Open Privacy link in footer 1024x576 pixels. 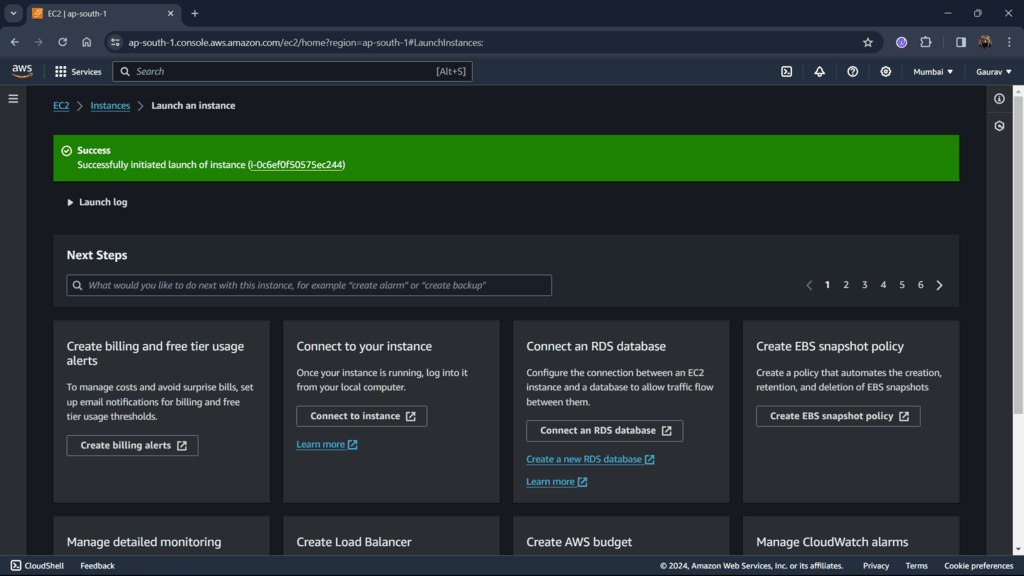876,566
